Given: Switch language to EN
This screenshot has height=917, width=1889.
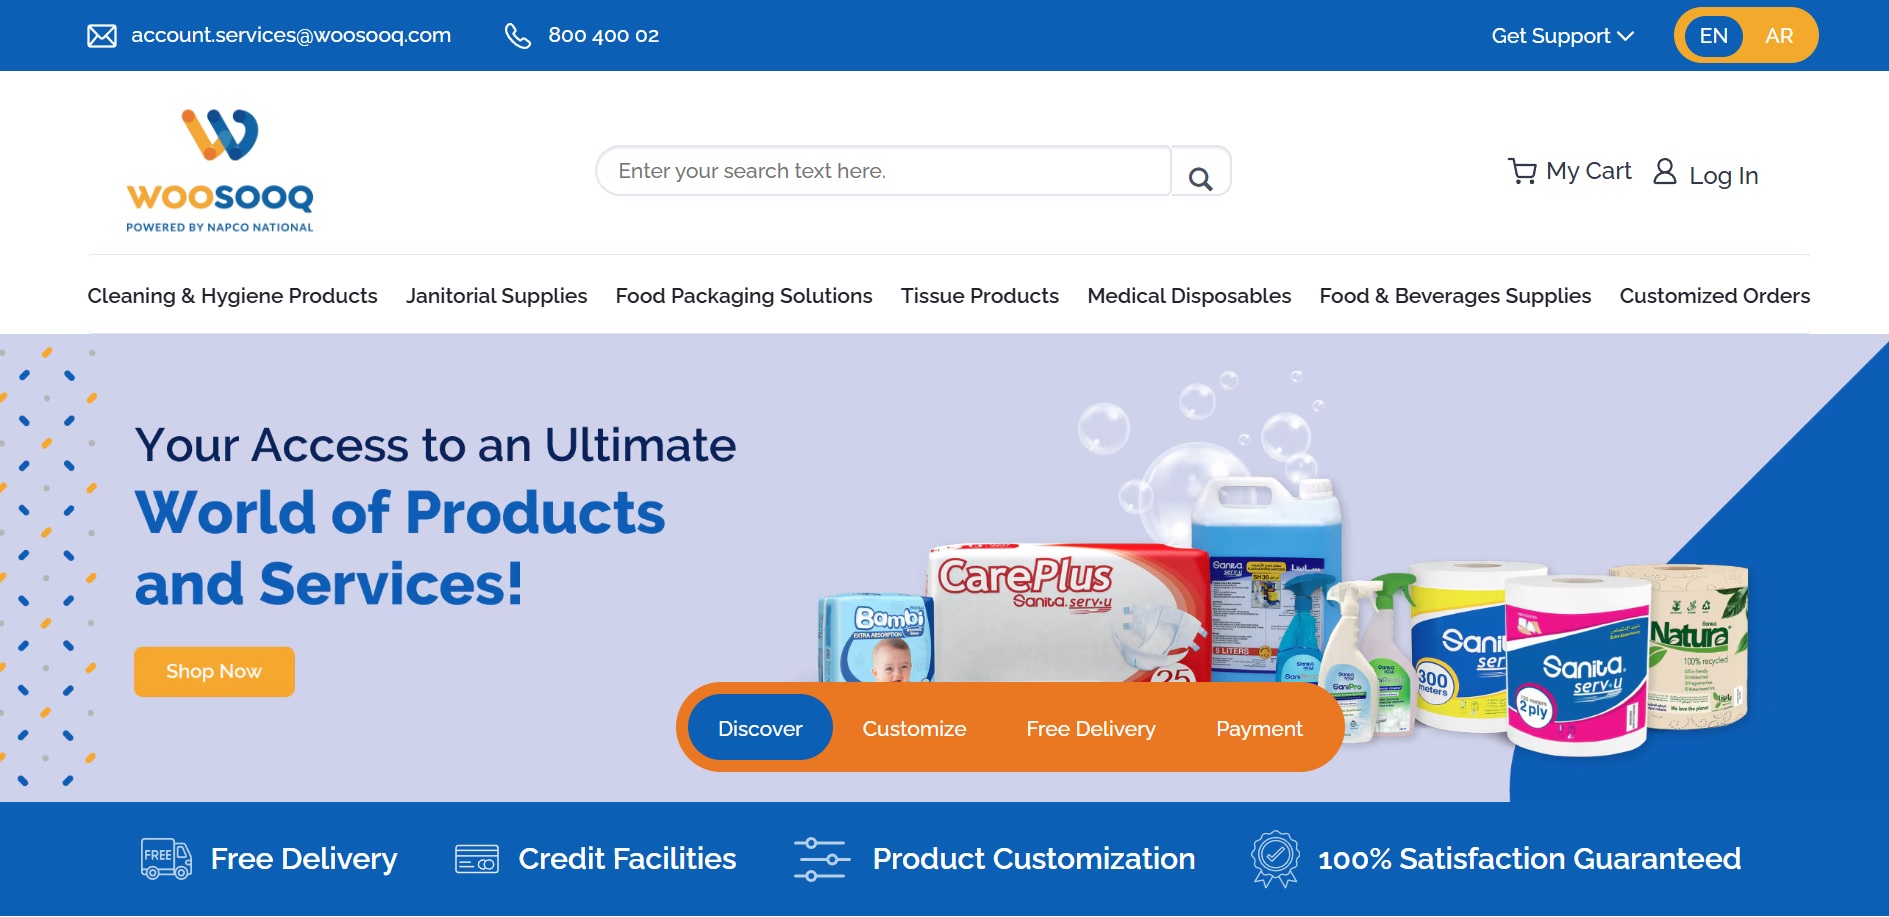Looking at the screenshot, I should [1713, 36].
